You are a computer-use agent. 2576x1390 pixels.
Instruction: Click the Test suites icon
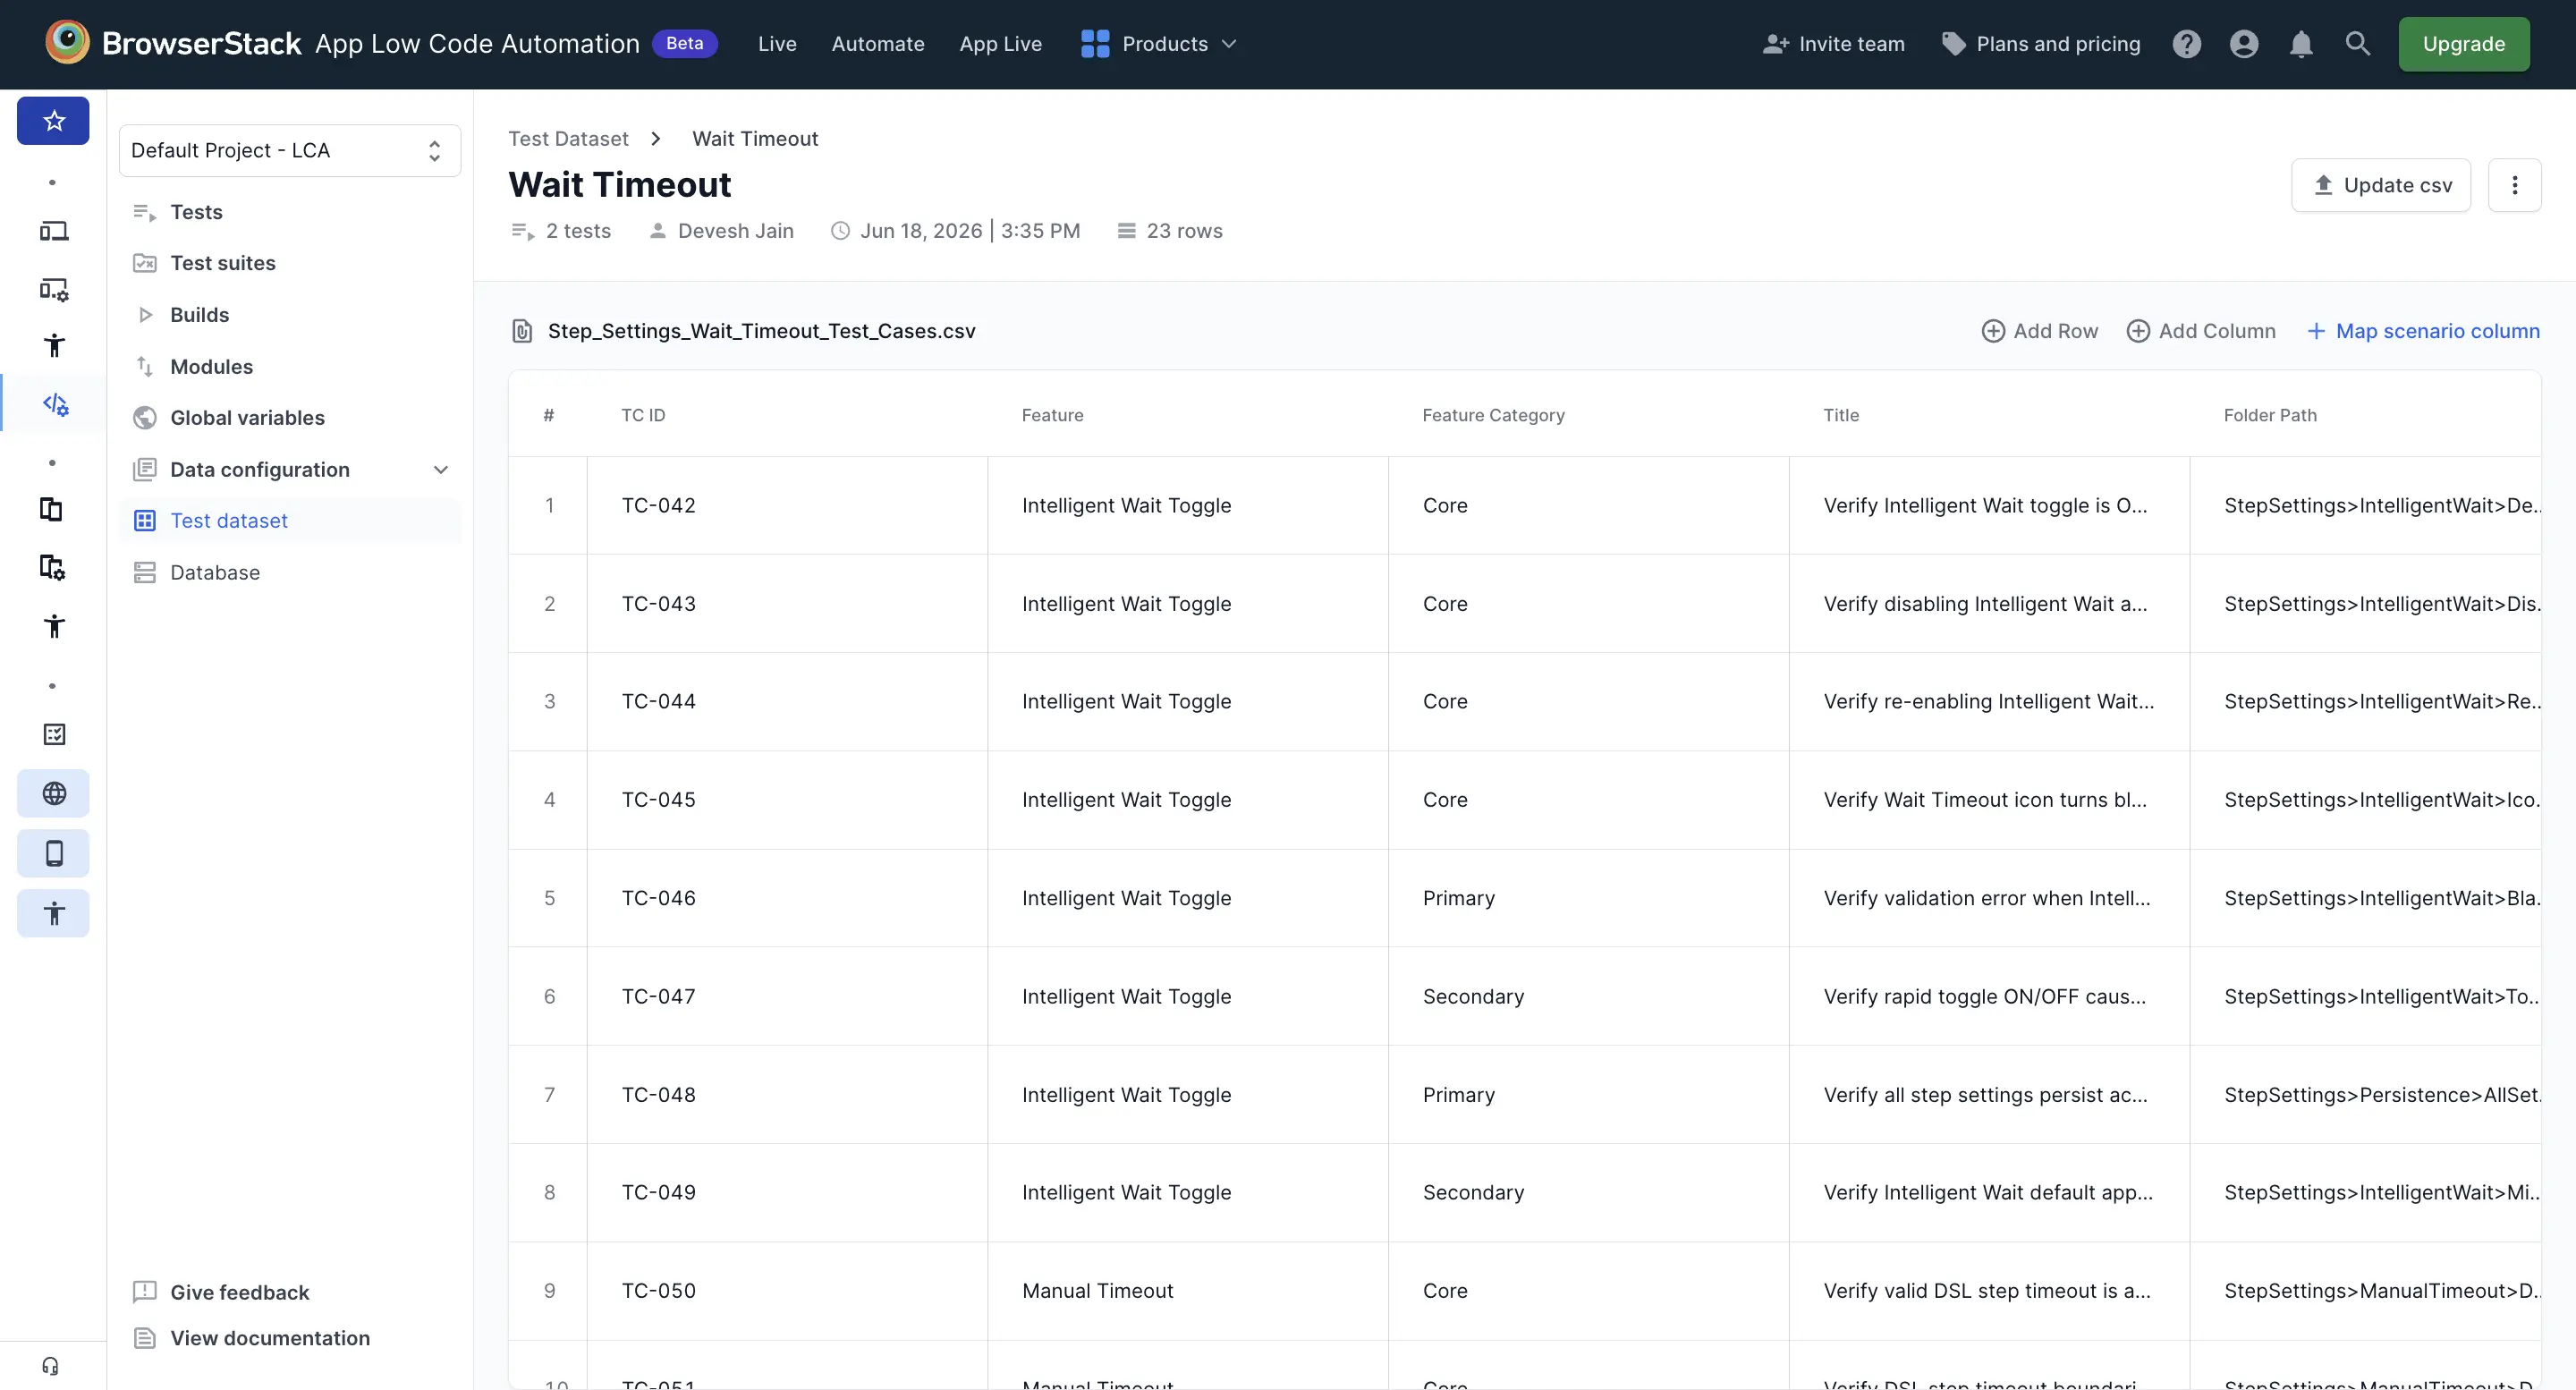click(x=145, y=263)
